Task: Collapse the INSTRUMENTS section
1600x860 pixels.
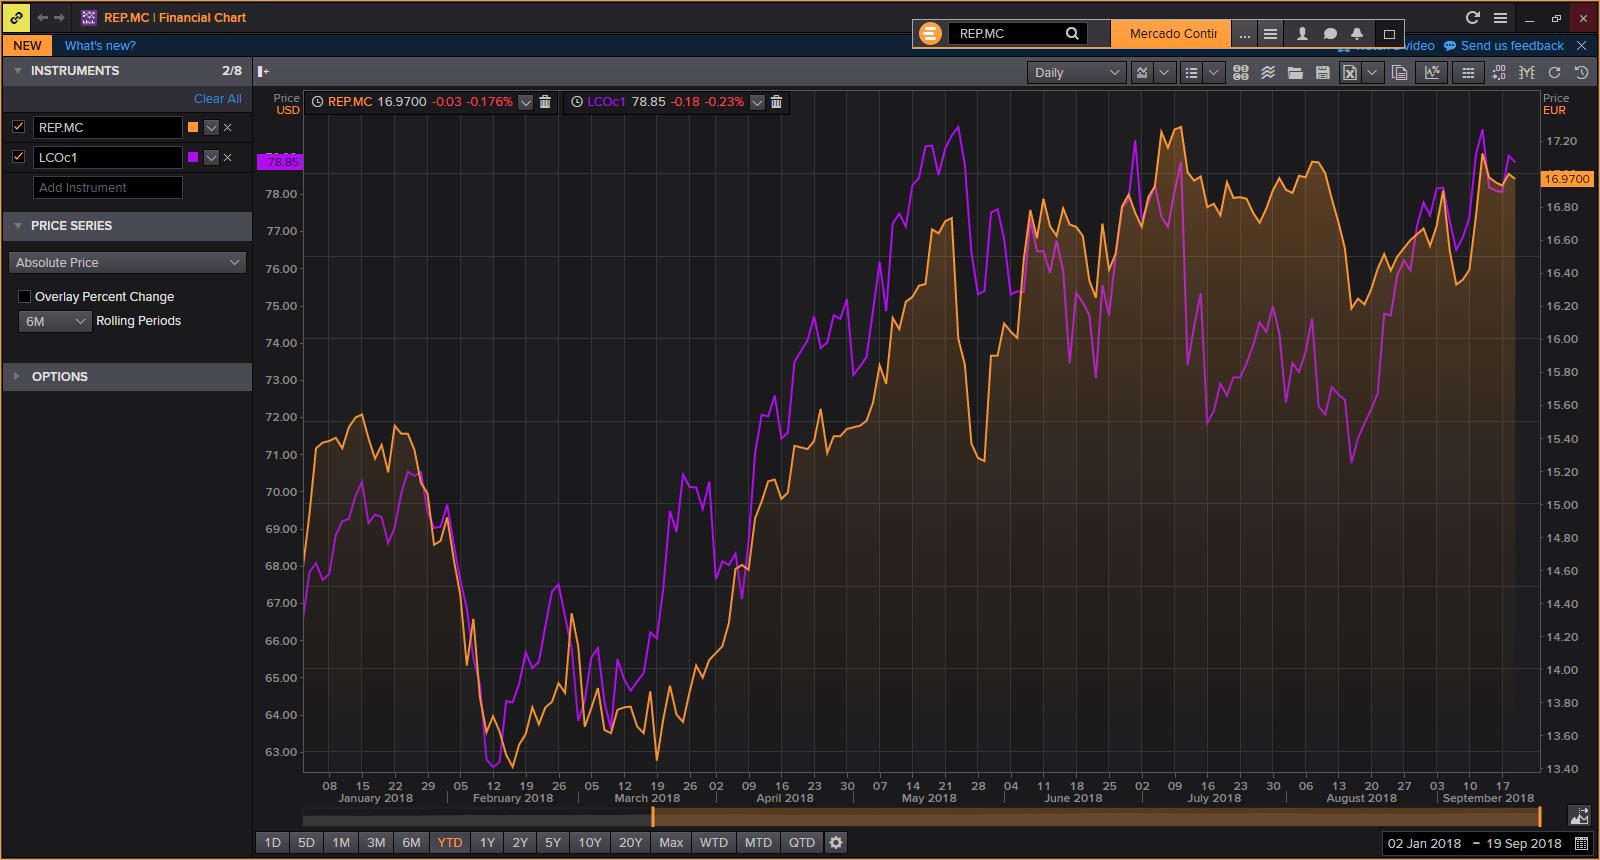Action: coord(18,71)
